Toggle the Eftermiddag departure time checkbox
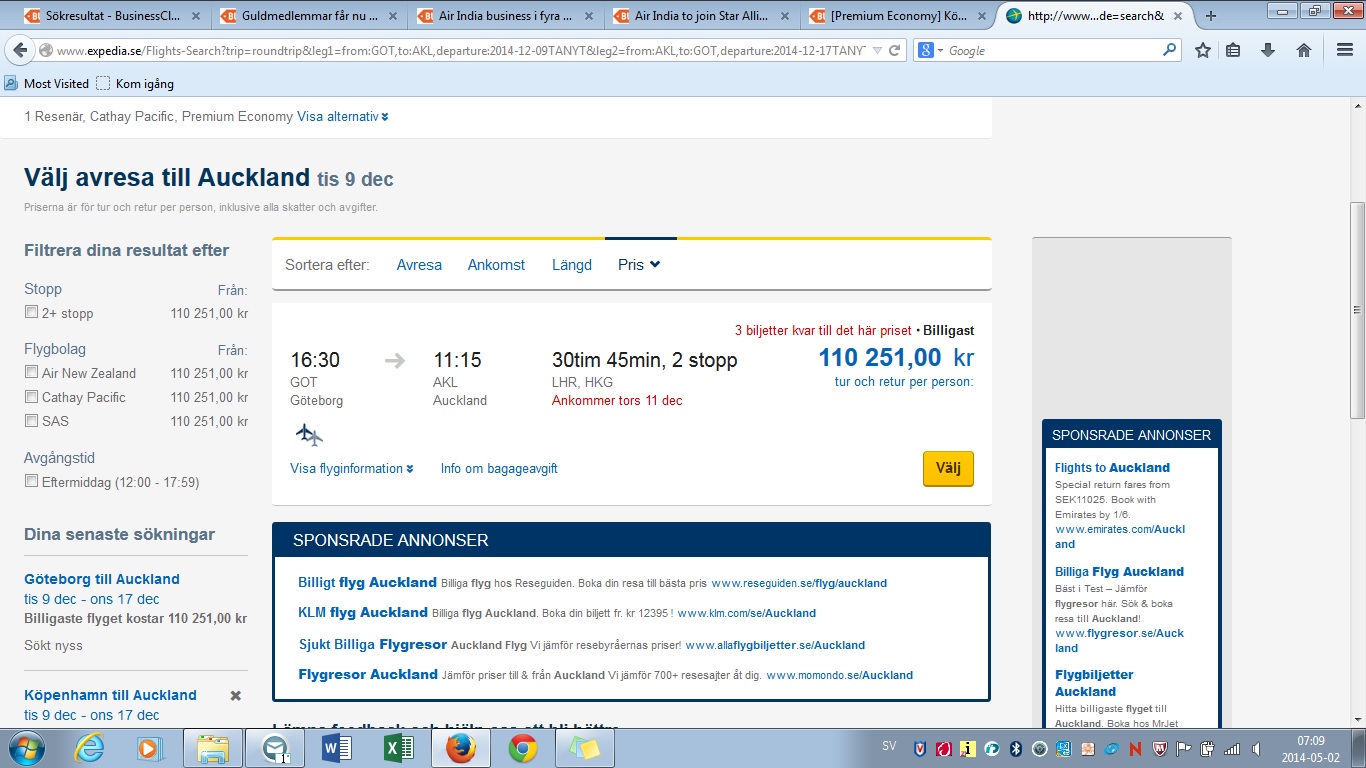 tap(31, 482)
